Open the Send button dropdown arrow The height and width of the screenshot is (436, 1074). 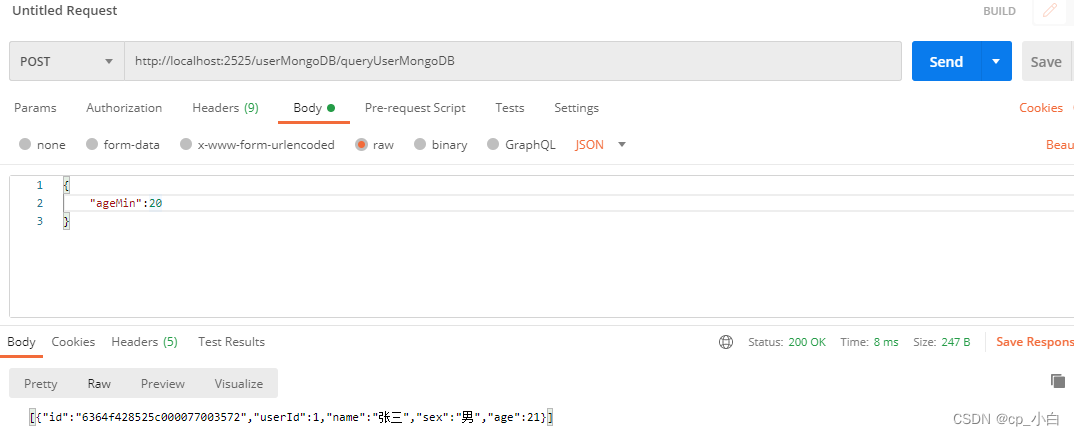coord(997,62)
